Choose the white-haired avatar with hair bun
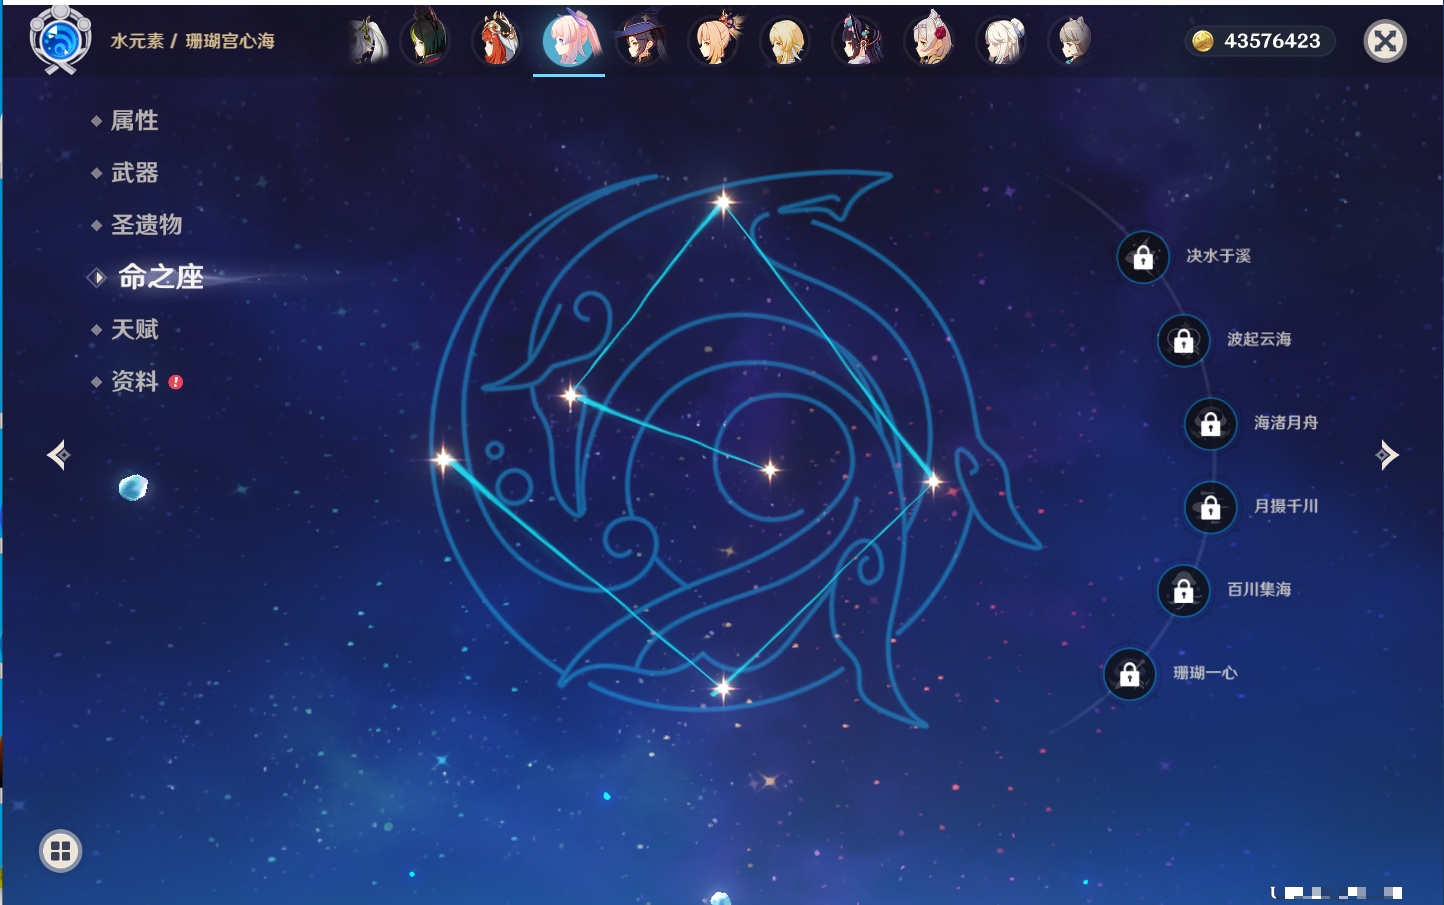The image size is (1444, 905). tap(1002, 40)
